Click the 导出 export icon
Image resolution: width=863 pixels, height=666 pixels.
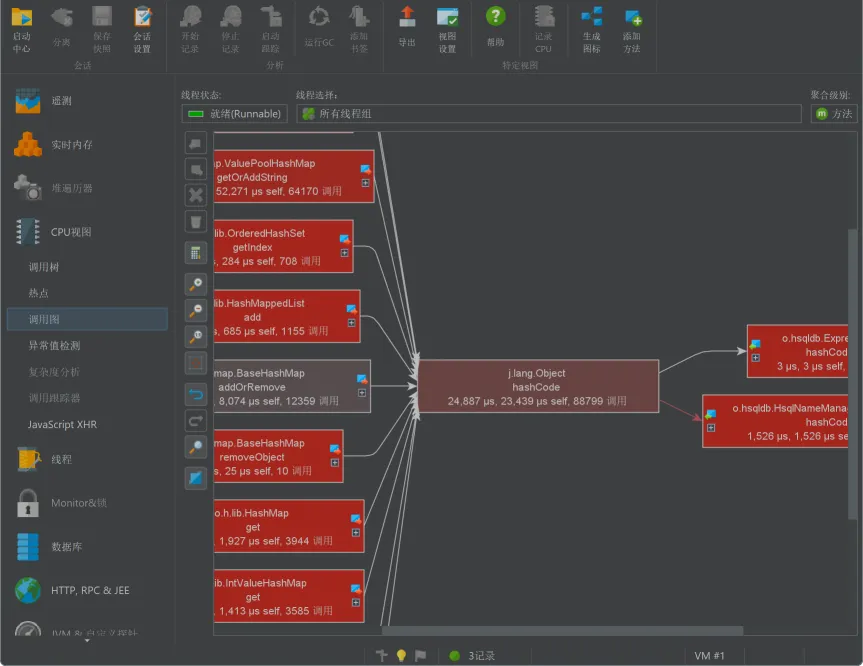[407, 28]
